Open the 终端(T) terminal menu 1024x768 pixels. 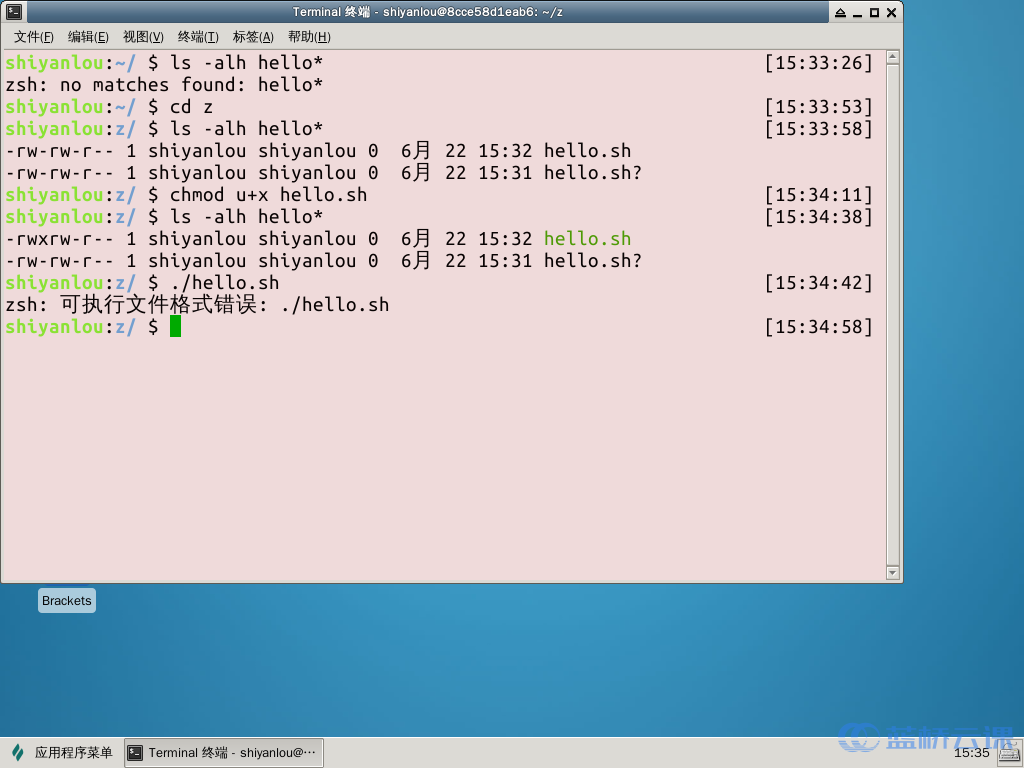tap(198, 37)
